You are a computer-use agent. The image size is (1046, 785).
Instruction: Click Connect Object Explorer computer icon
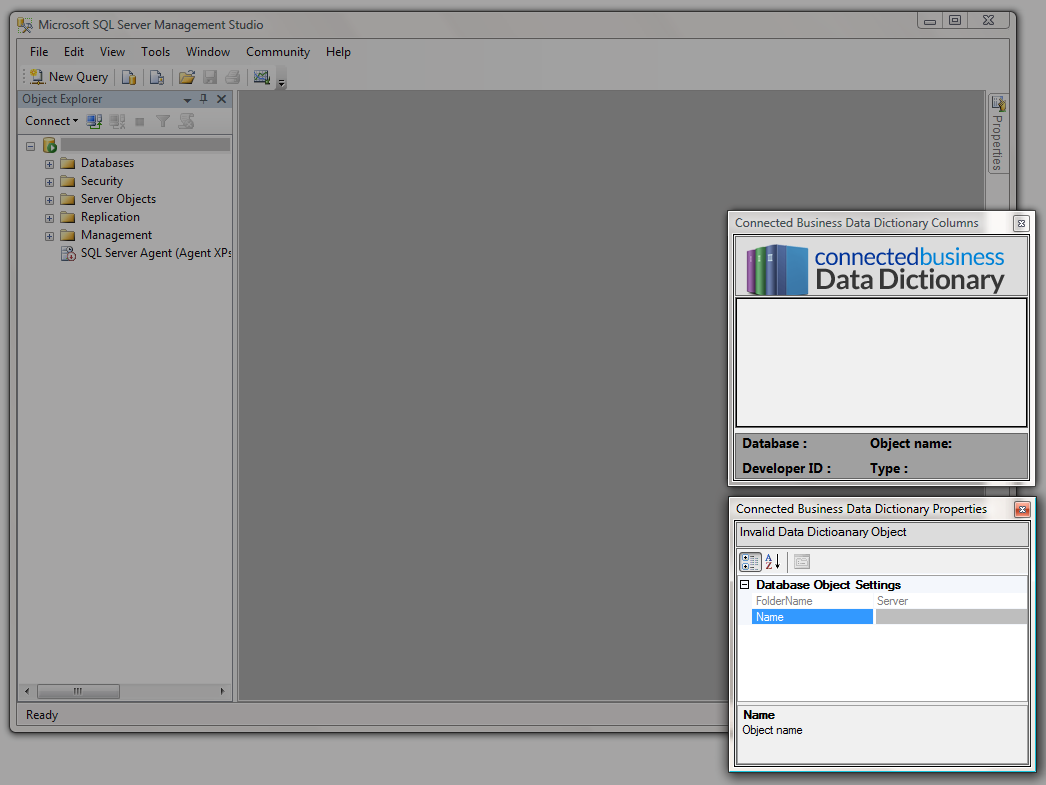[x=94, y=121]
